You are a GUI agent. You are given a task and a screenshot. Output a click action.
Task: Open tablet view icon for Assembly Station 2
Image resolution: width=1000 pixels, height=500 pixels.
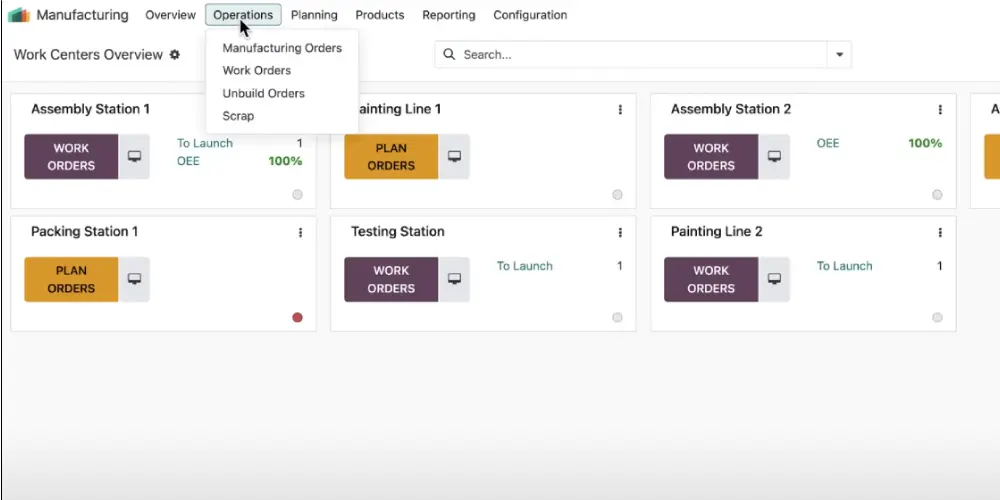click(x=774, y=156)
